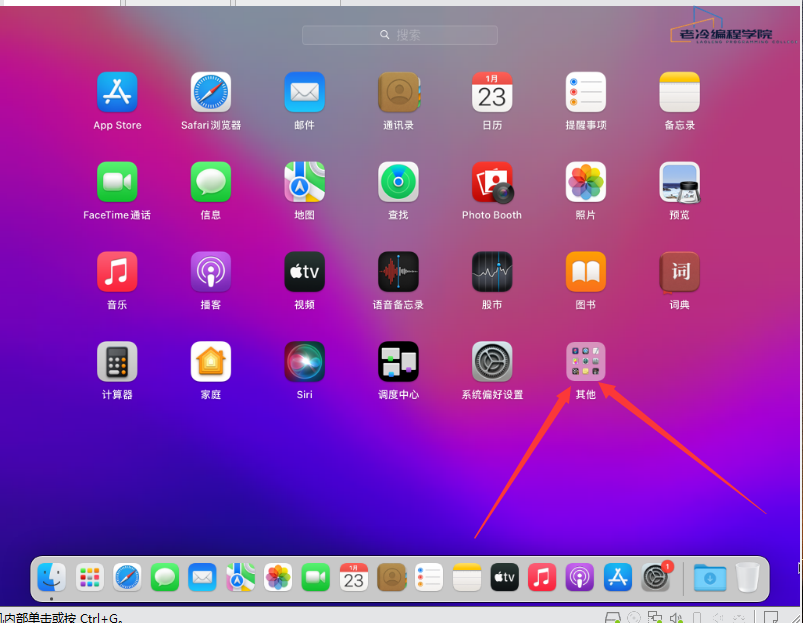Open Contacts from the Dock

pyautogui.click(x=392, y=577)
